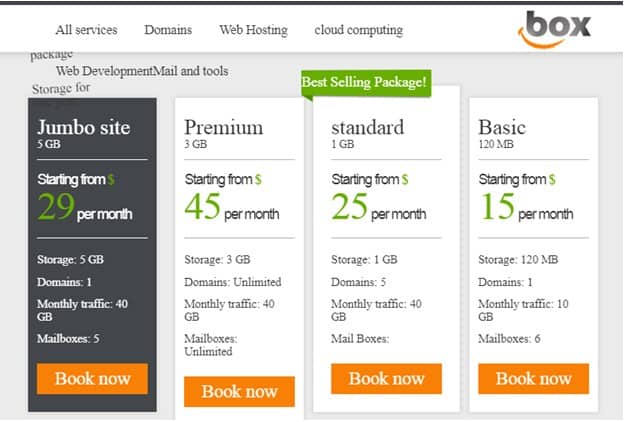Click Book now for Premium plan
This screenshot has height=422, width=624.
coord(239,391)
